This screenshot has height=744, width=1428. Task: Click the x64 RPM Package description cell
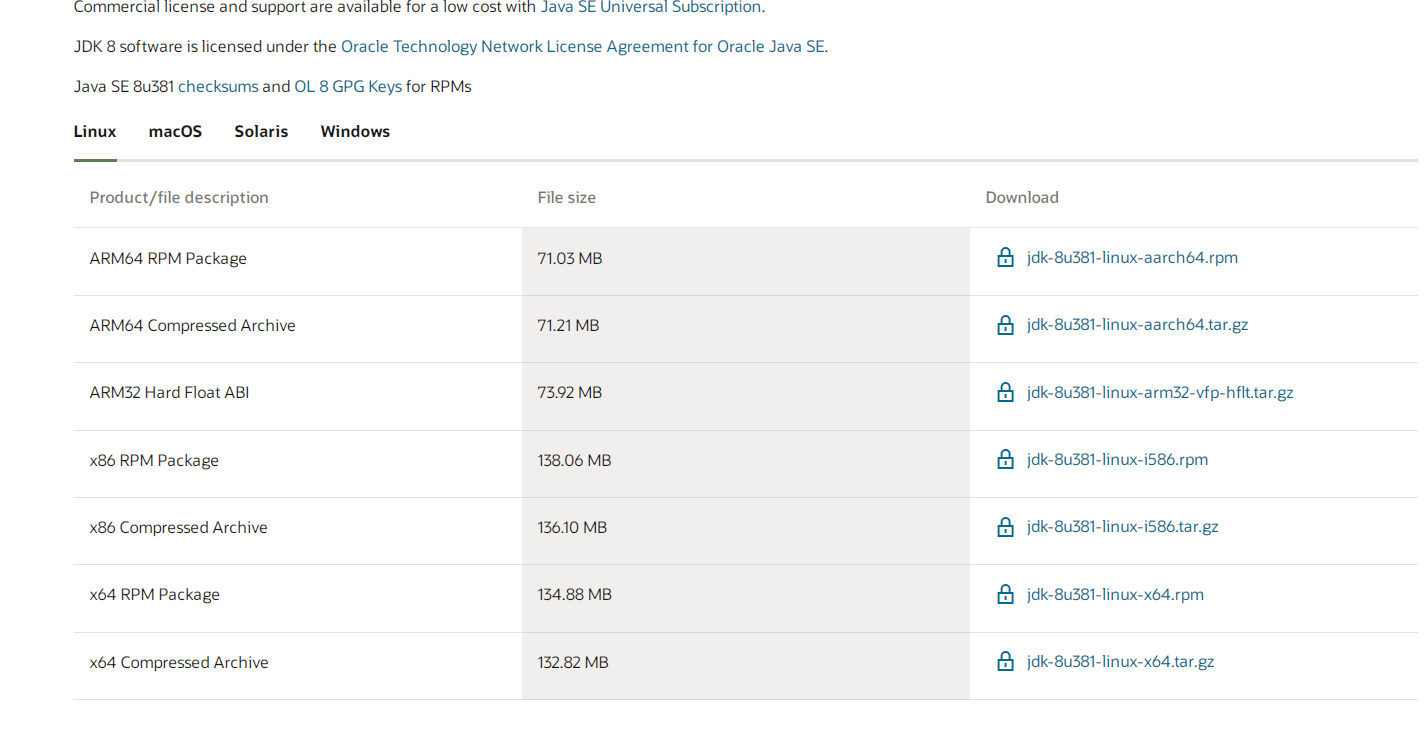tap(155, 595)
